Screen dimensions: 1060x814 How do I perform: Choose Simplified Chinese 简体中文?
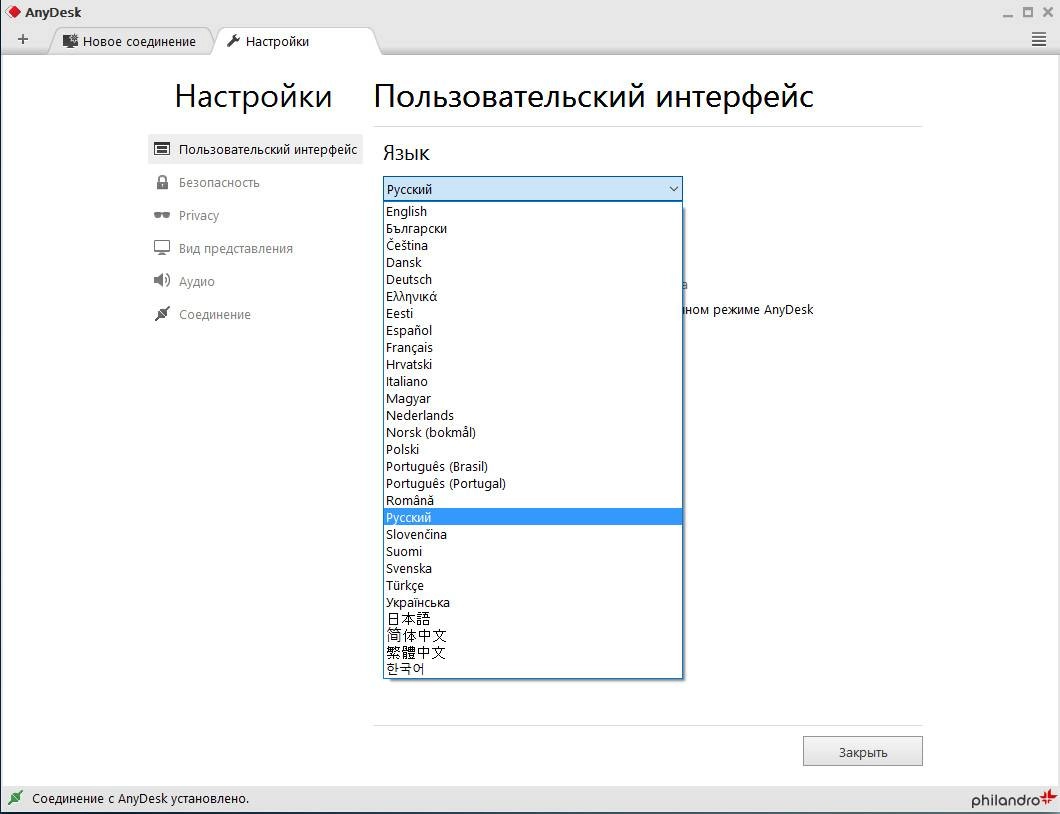tap(533, 636)
